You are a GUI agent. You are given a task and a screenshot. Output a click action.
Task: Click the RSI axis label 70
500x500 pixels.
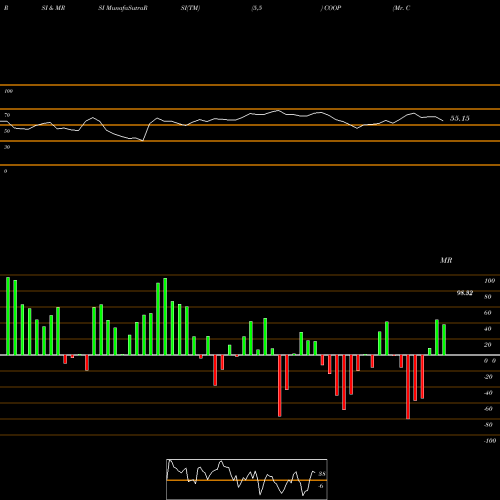click(7, 115)
